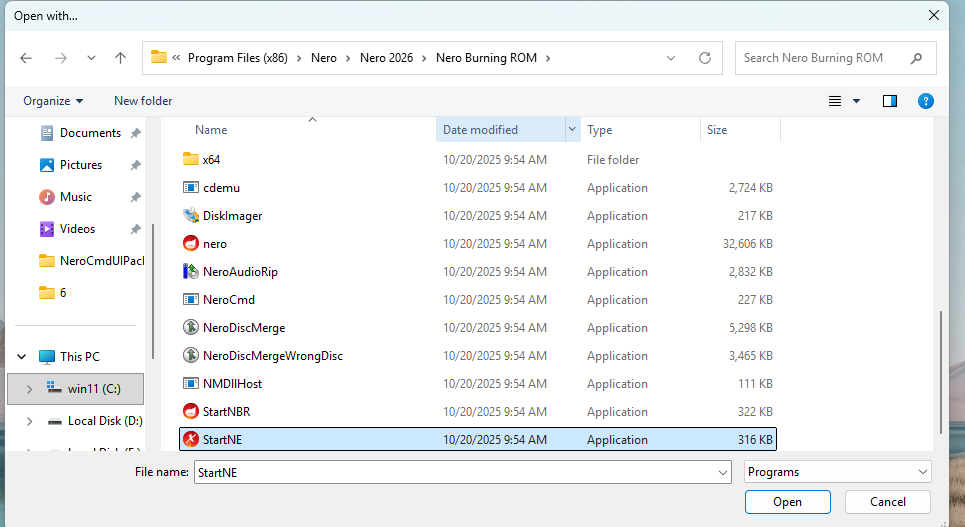Navigate to Nero 2026 breadcrumb

coord(386,58)
